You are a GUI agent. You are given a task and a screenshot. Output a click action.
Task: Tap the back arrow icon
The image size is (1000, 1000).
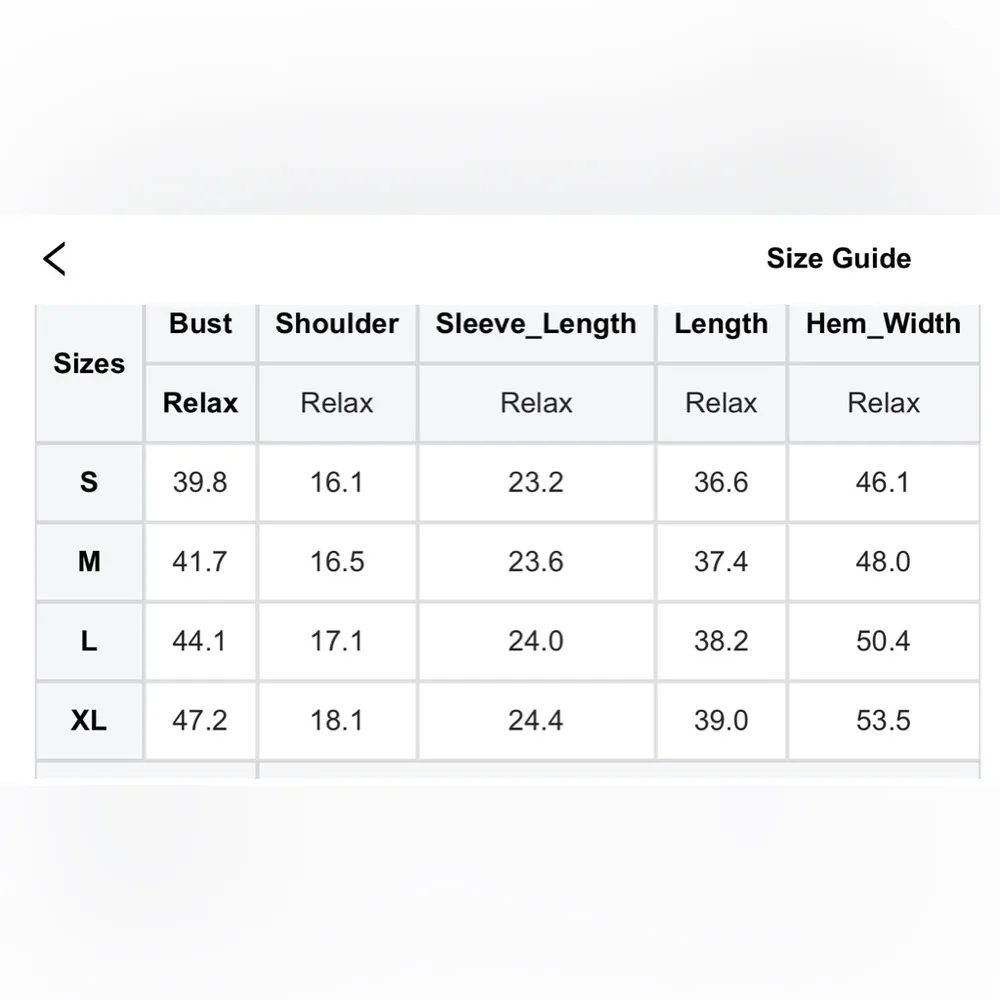(x=55, y=259)
